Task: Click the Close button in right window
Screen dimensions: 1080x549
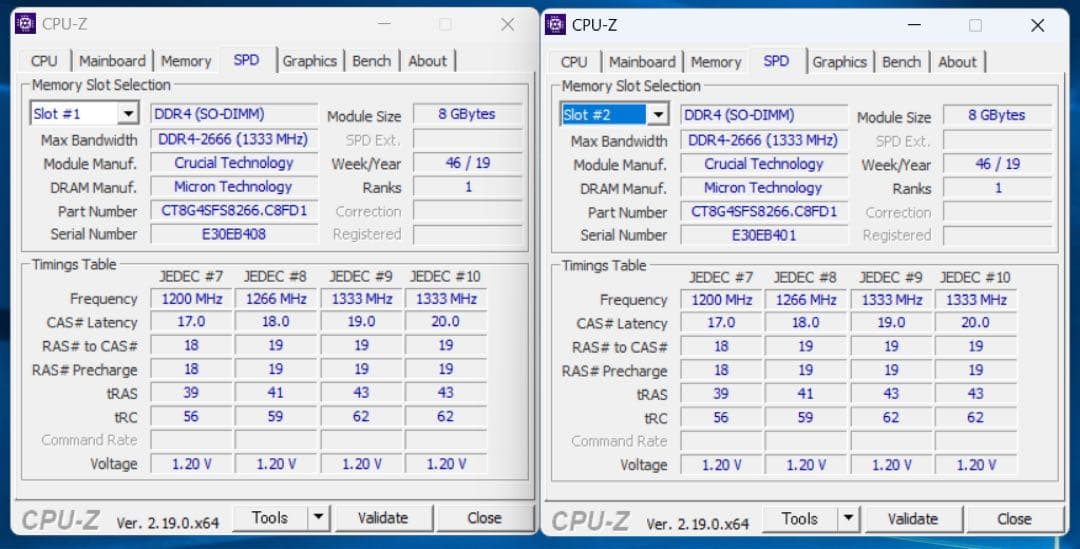Action: [1015, 519]
